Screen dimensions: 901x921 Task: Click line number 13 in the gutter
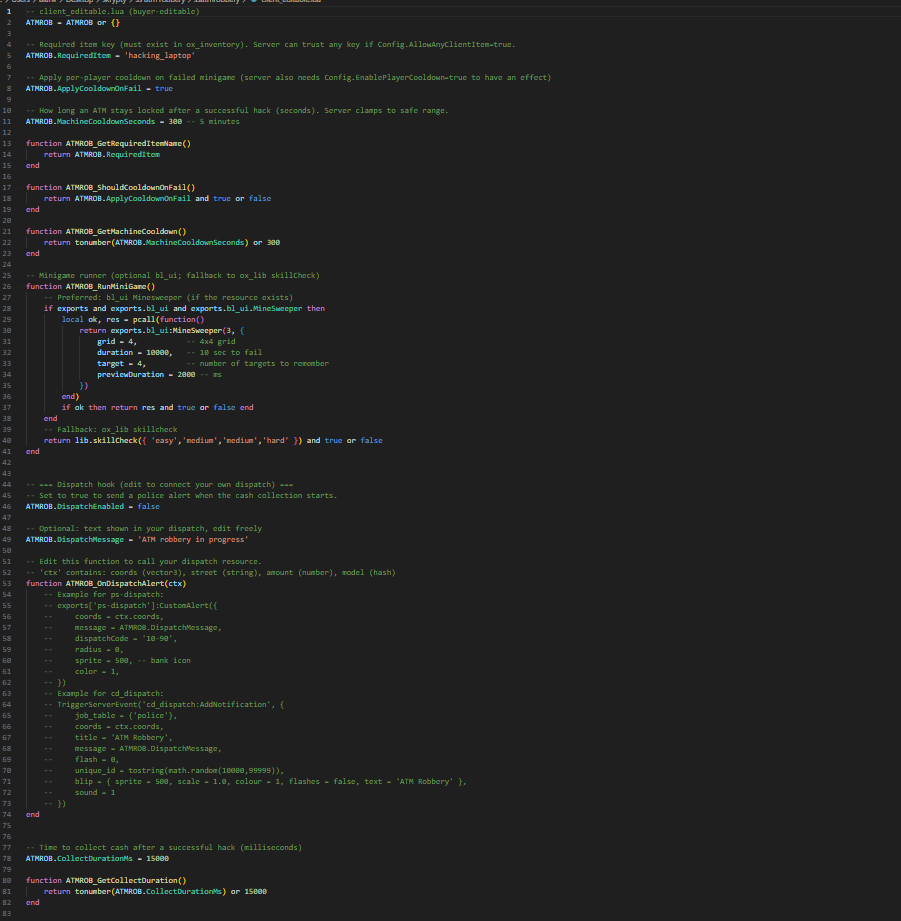pyautogui.click(x=6, y=143)
